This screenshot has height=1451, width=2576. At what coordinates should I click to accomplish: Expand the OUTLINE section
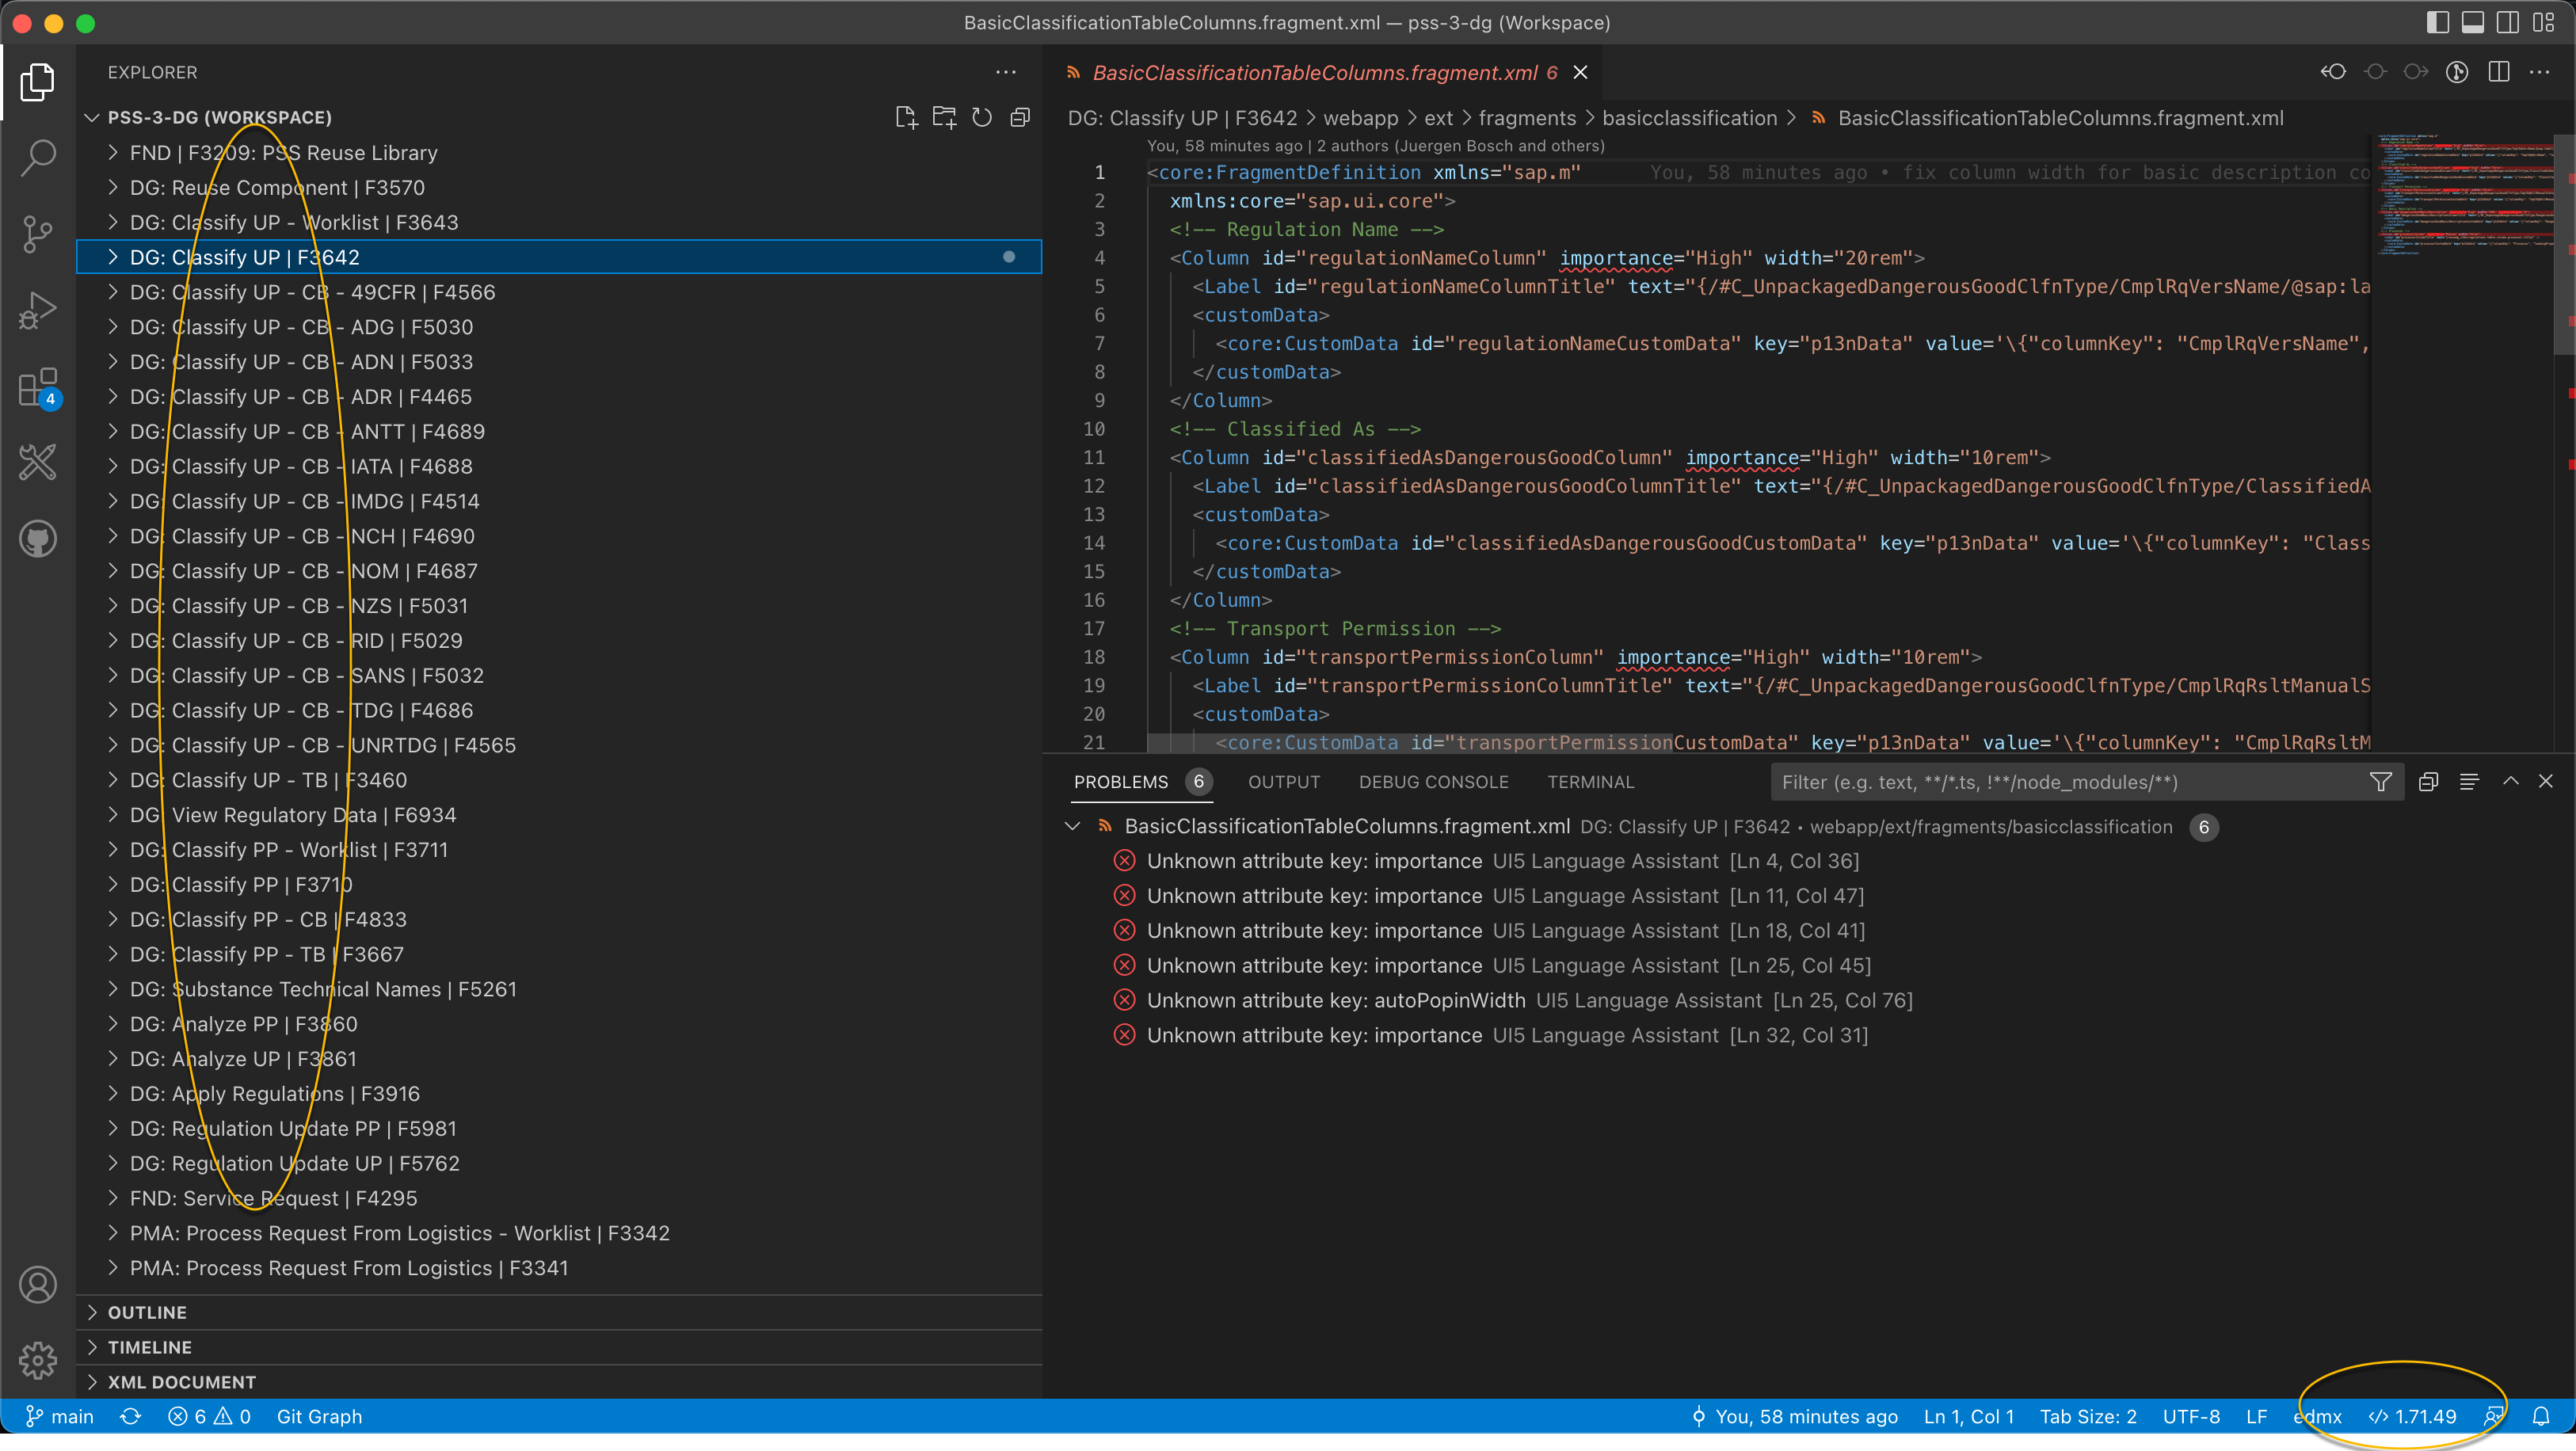(147, 1312)
